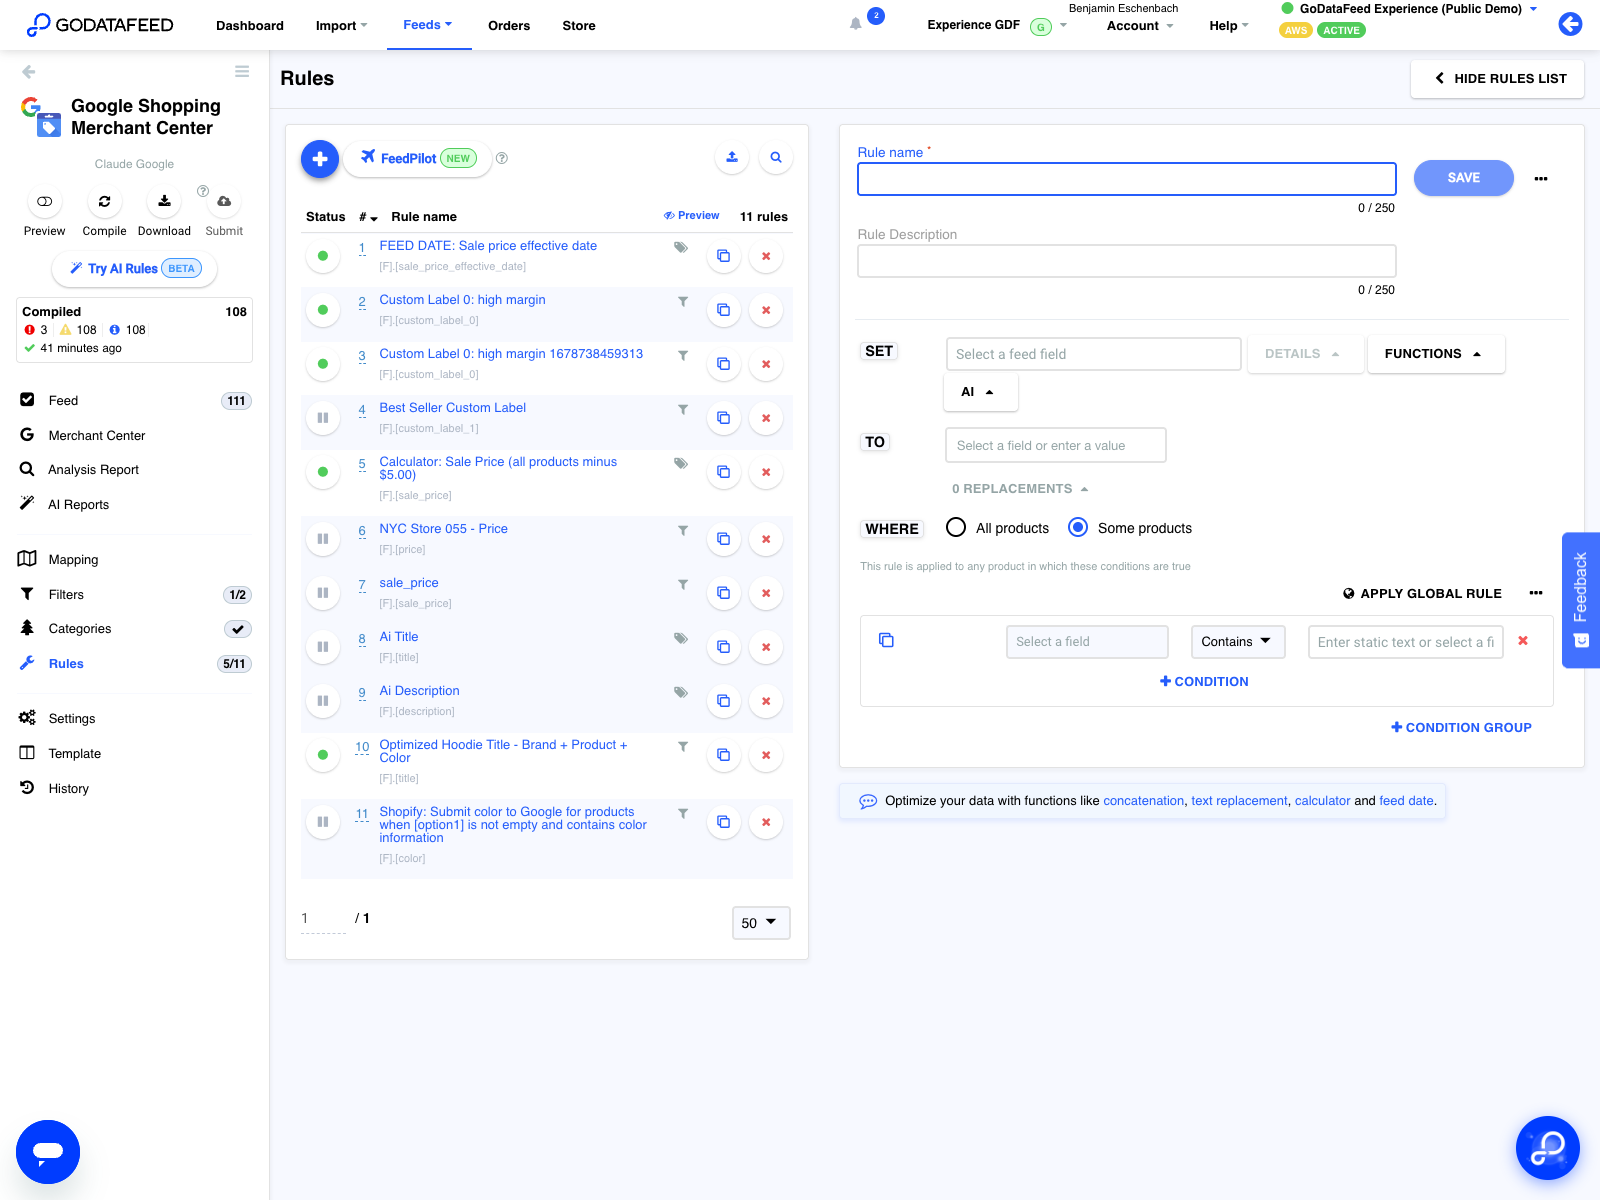Select the Some products radio option

[1078, 528]
